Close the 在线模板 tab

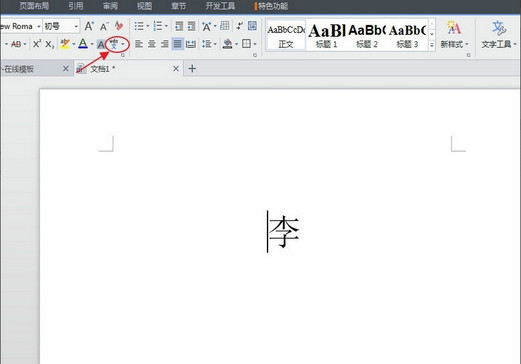click(66, 69)
